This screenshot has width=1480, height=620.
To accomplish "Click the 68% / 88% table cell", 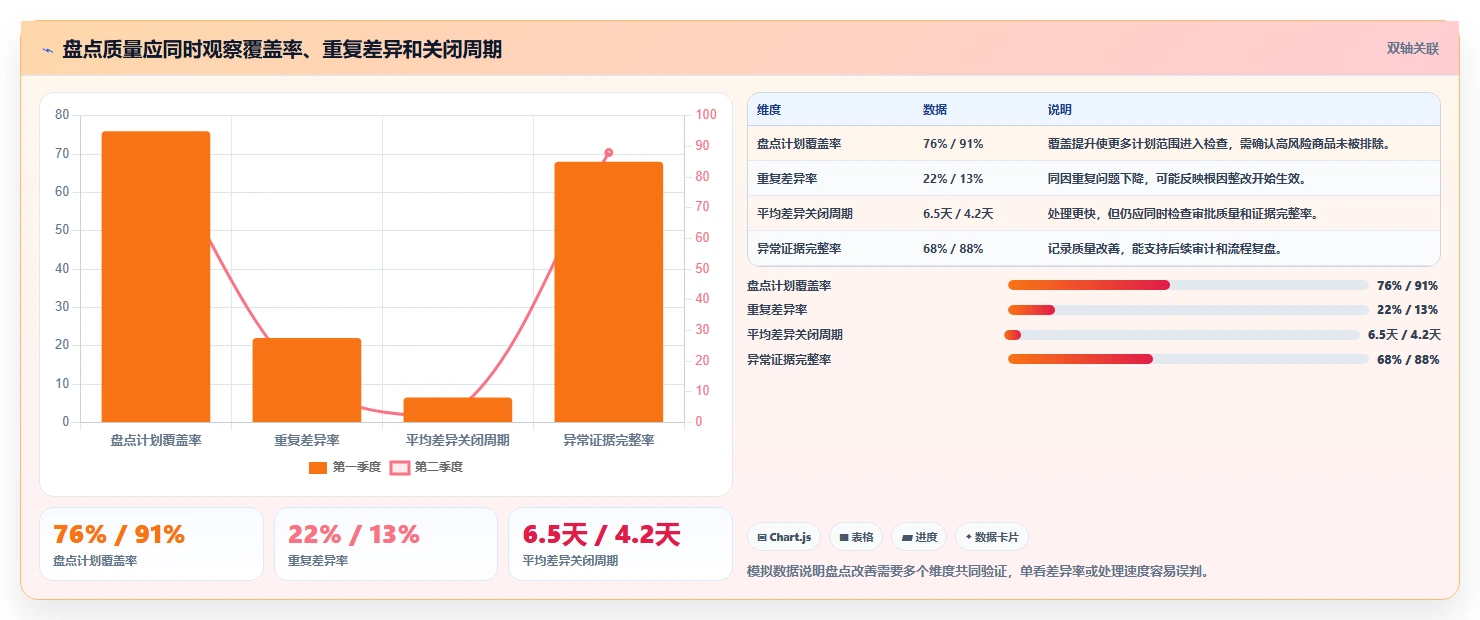I will (953, 248).
